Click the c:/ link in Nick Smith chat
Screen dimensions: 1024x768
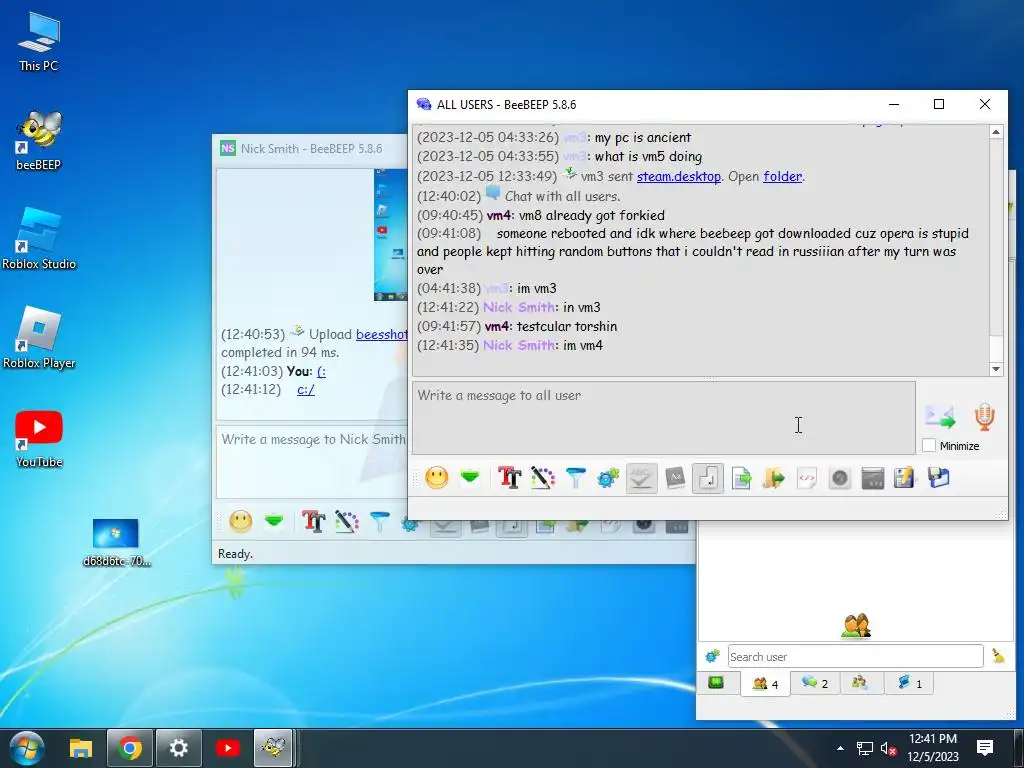pos(306,390)
